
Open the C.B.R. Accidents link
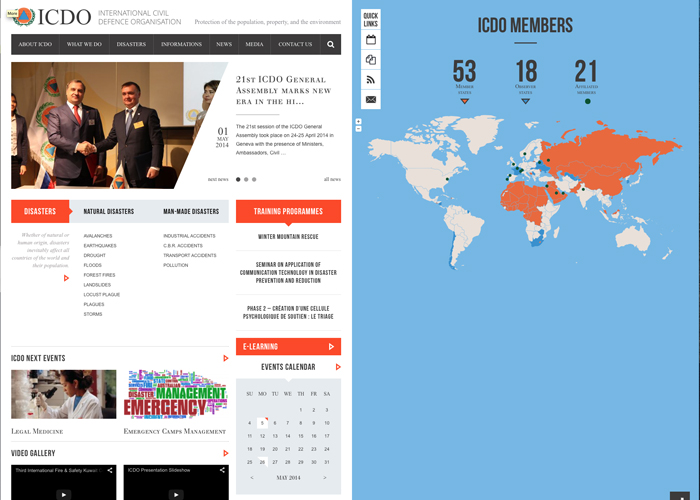point(183,246)
